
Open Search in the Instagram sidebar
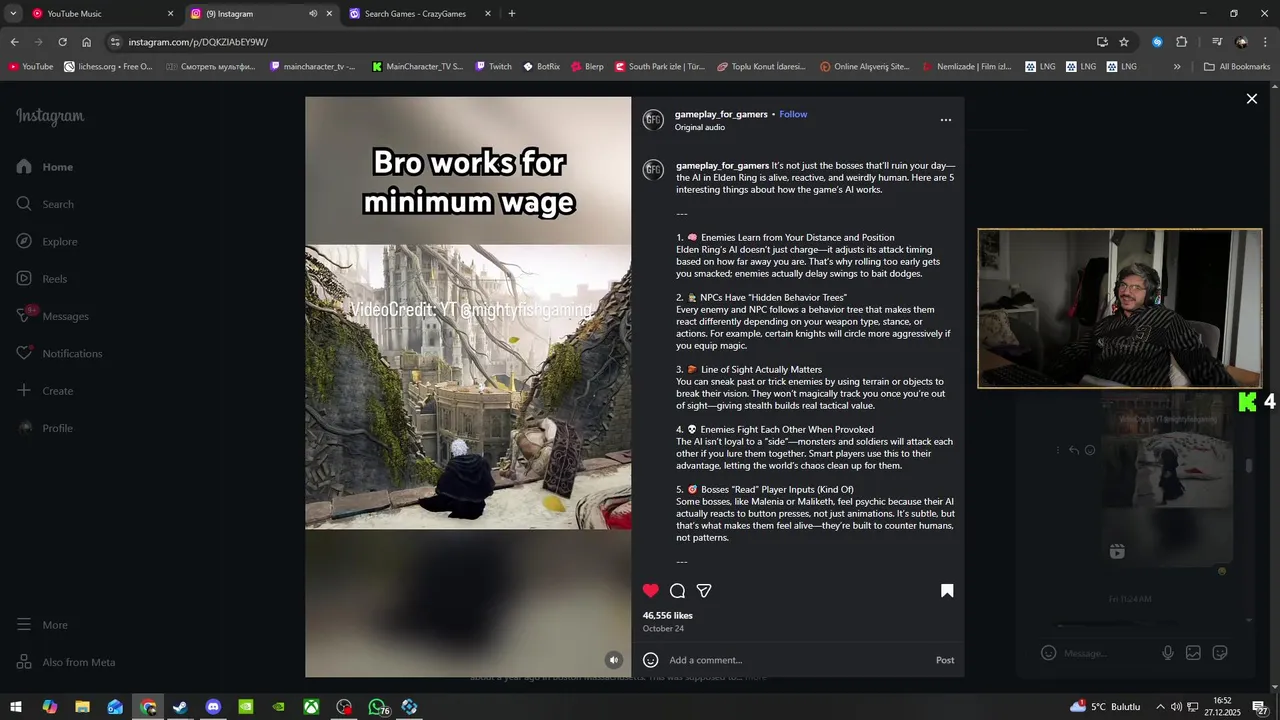click(x=45, y=204)
